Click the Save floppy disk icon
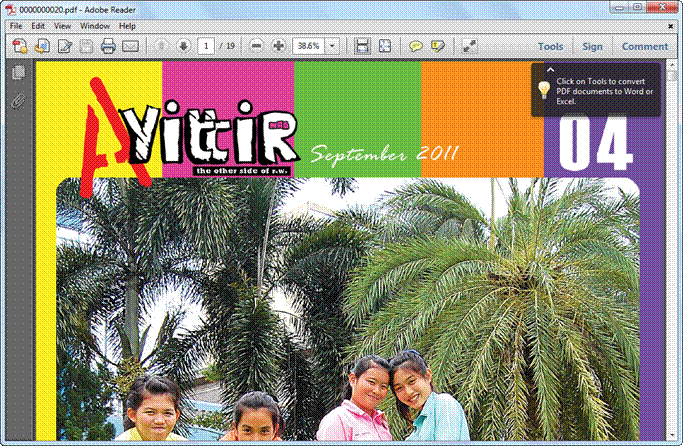Image resolution: width=683 pixels, height=446 pixels. coord(86,46)
